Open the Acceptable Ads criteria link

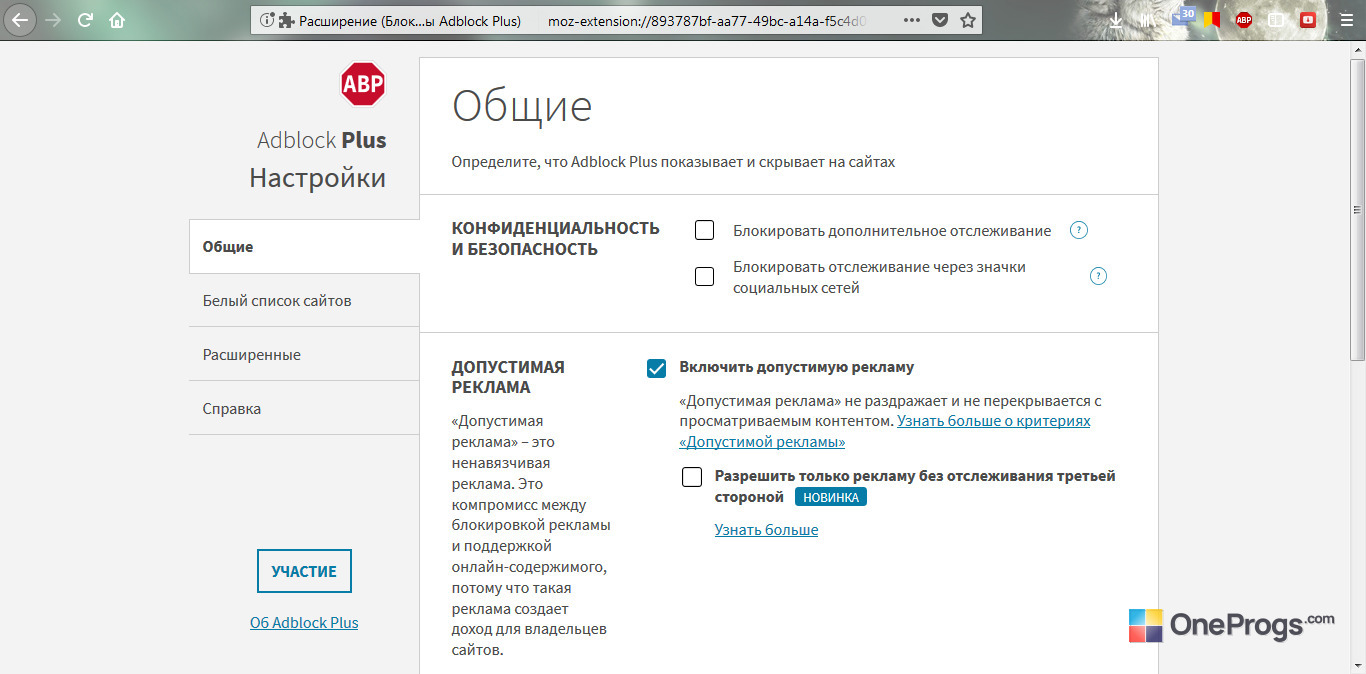pyautogui.click(x=884, y=431)
